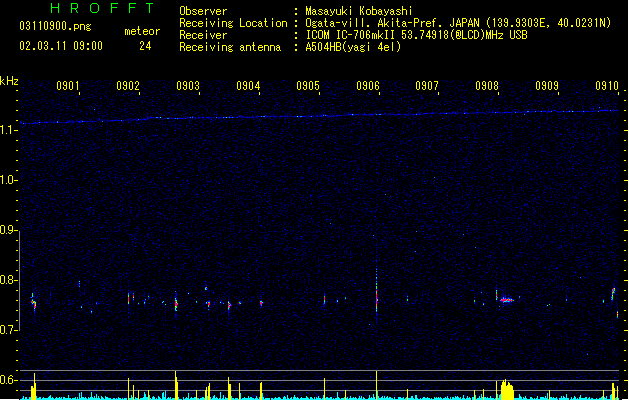
Task: Click the Observer label
Action: tap(203, 11)
